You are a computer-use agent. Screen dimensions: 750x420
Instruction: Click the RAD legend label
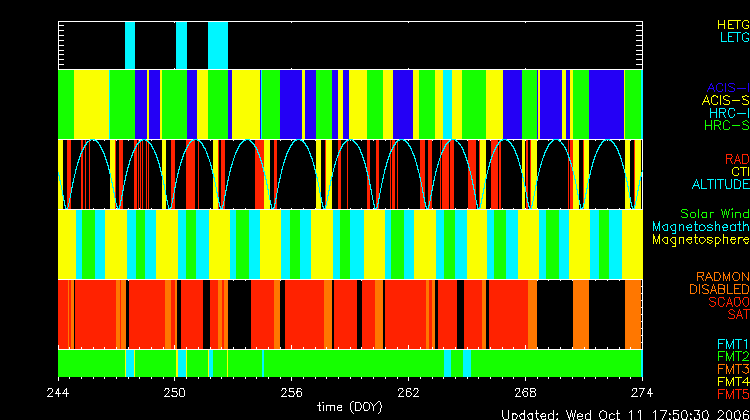click(736, 159)
